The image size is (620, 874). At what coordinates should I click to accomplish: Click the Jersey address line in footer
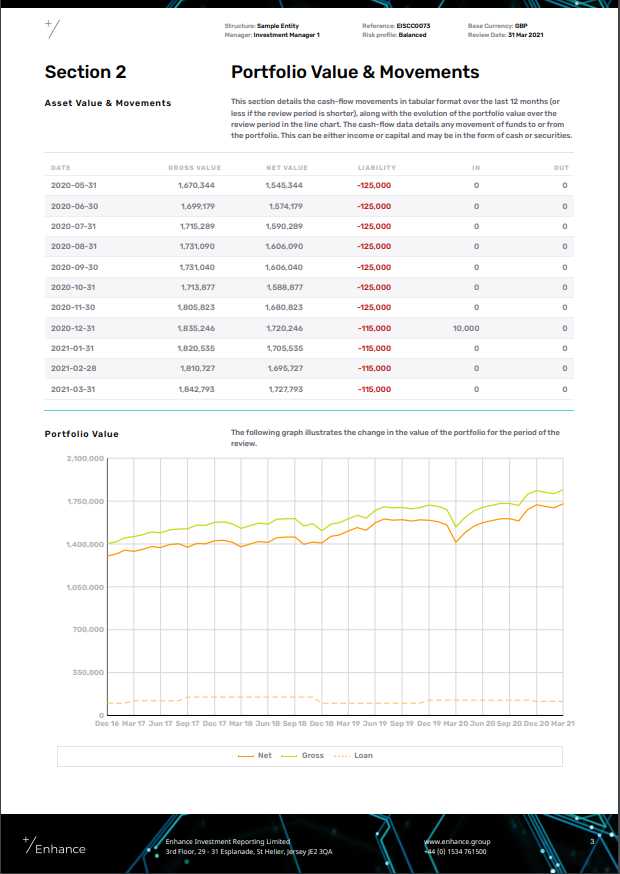249,852
